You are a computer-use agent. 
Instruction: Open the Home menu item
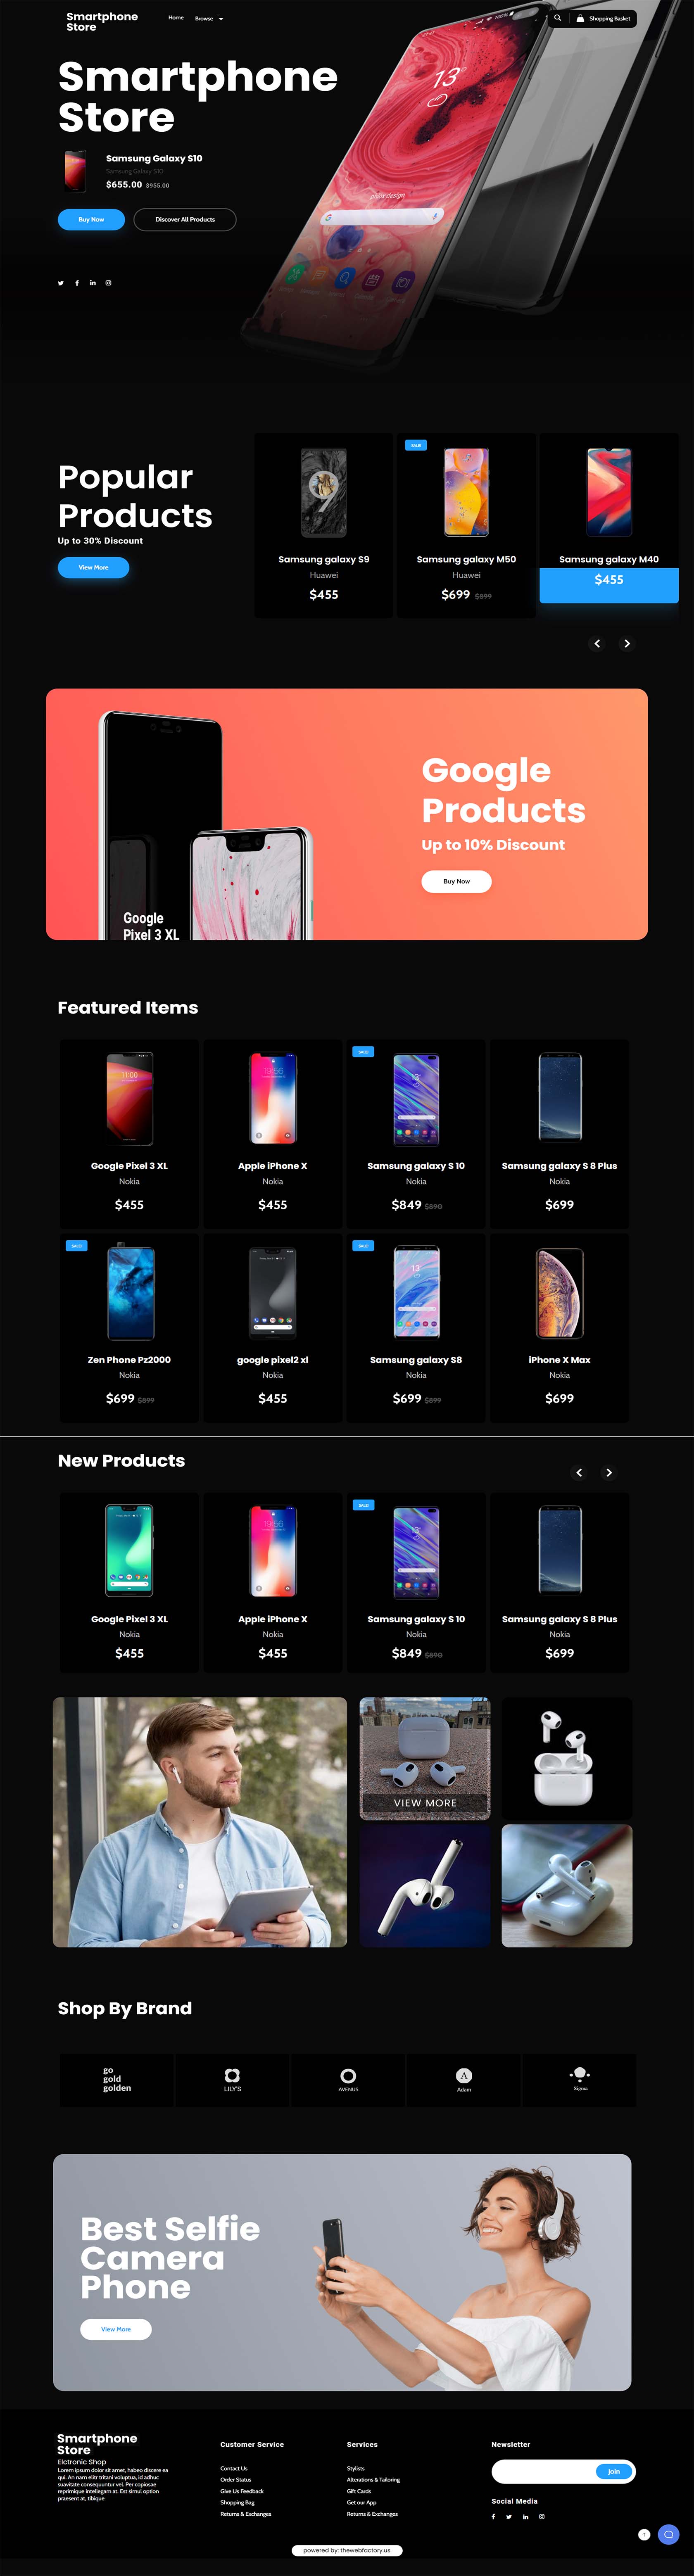(x=176, y=18)
